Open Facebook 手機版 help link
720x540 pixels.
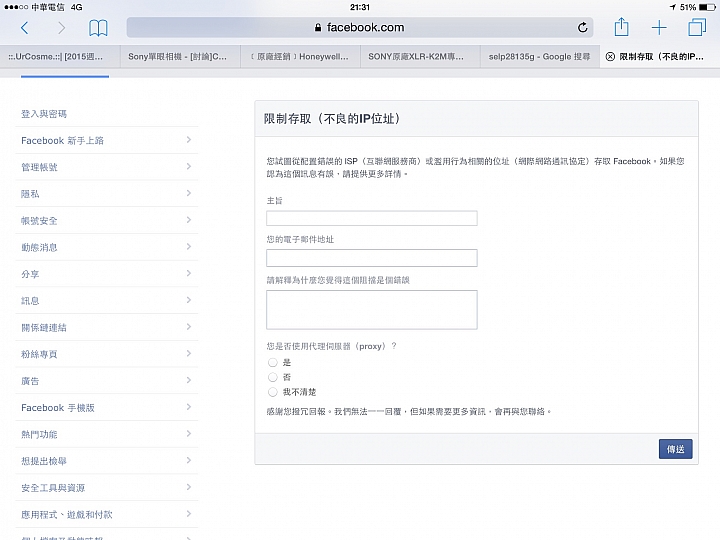(x=58, y=408)
